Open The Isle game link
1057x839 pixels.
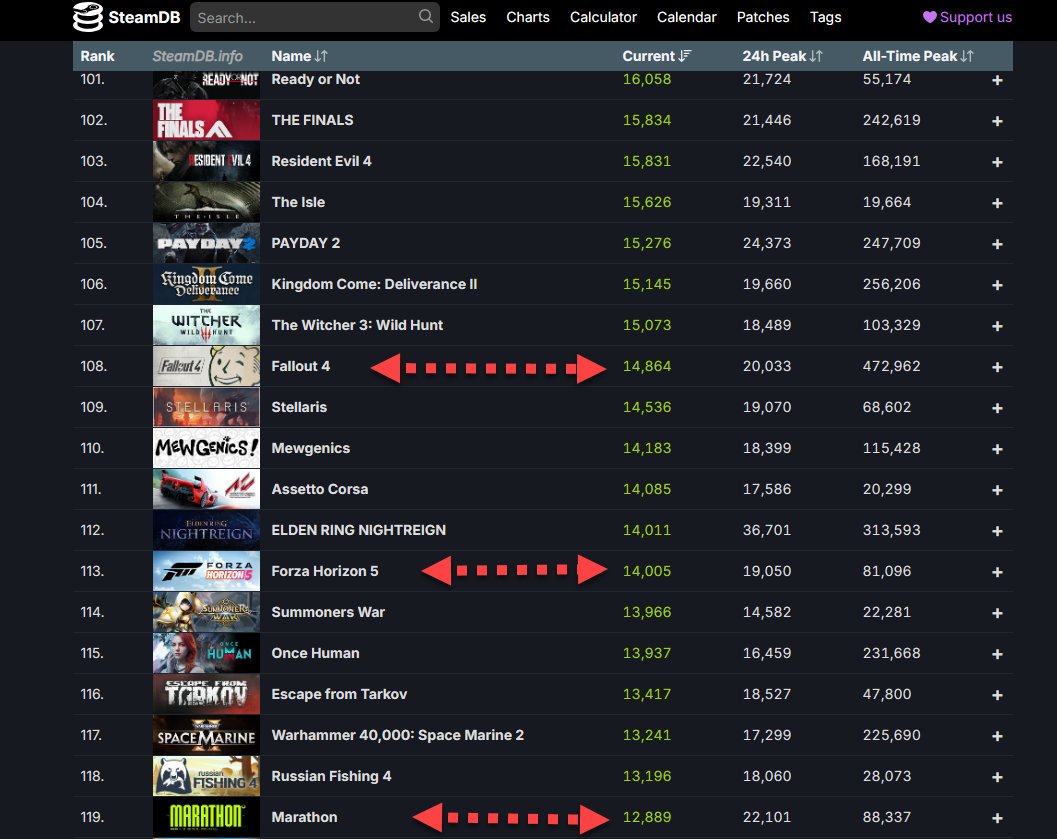(x=298, y=202)
